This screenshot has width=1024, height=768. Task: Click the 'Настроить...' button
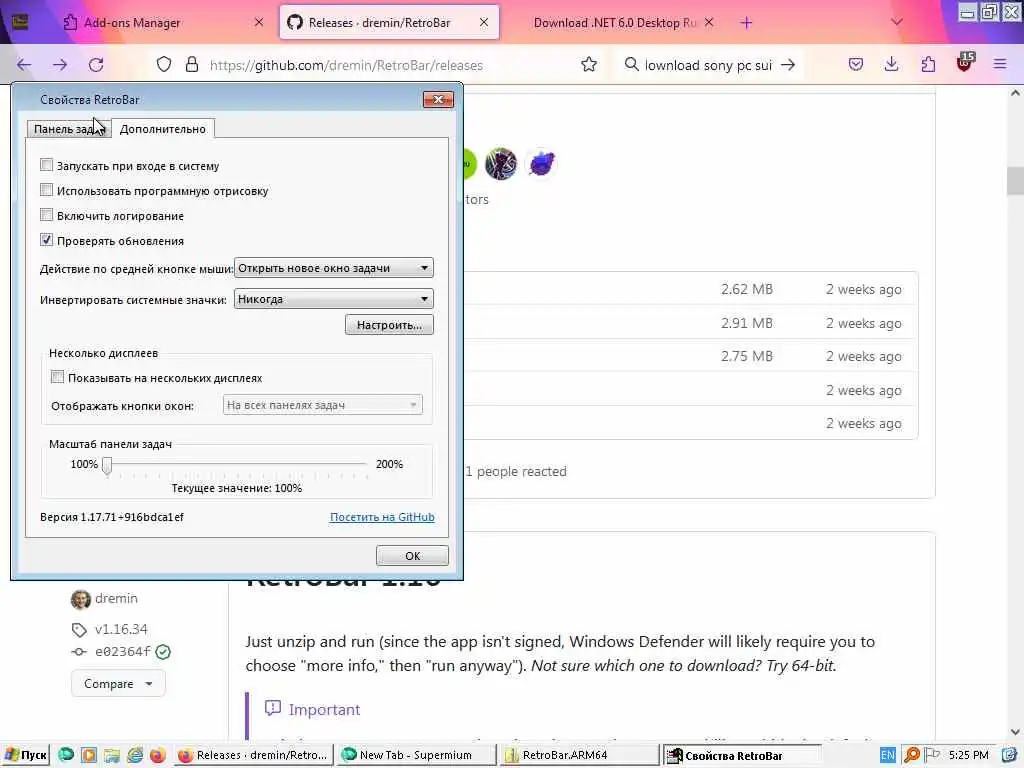point(389,325)
